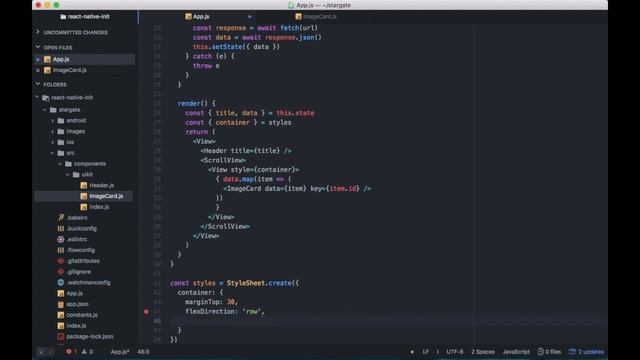Click the red lint marker on line 45 gutter
This screenshot has height=360, width=640.
[146, 311]
